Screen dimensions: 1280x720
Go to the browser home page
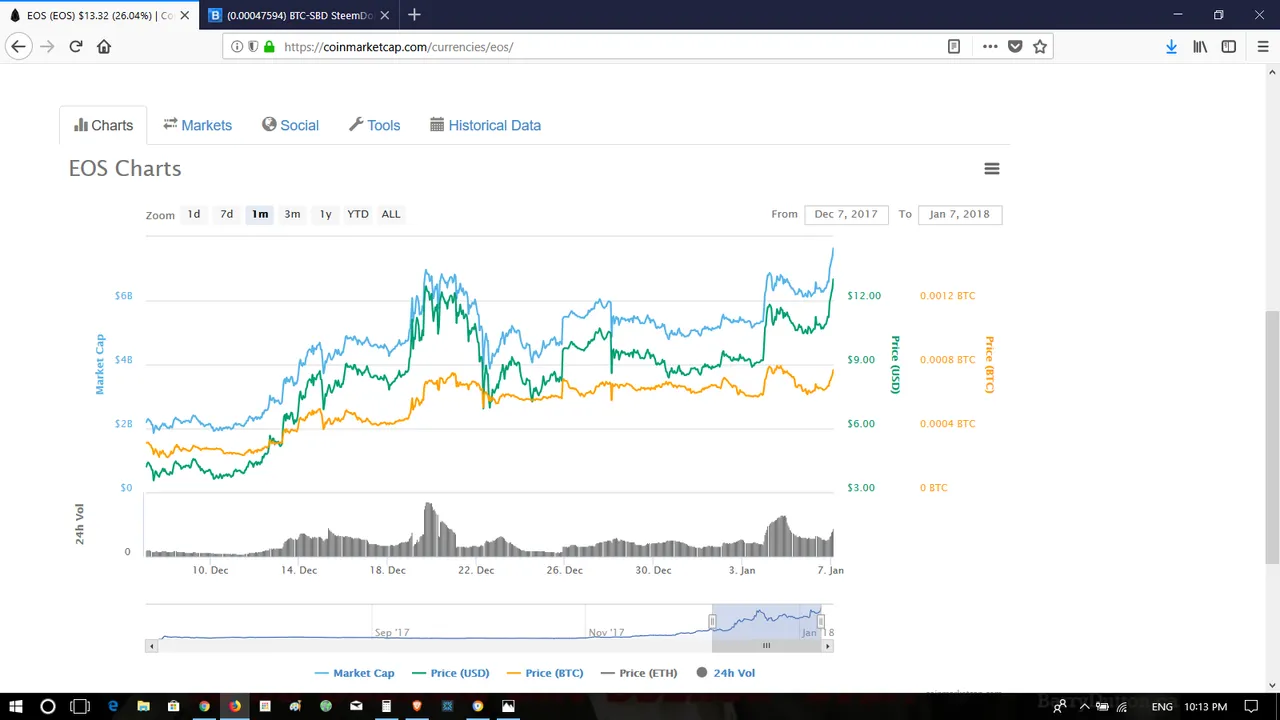(x=104, y=46)
